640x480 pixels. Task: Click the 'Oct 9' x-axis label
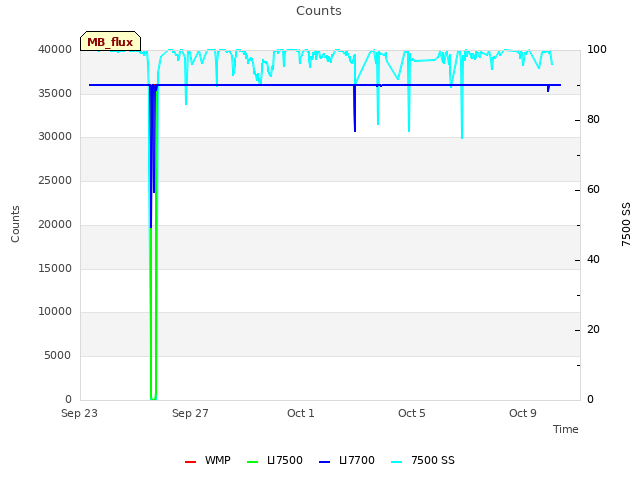pyautogui.click(x=523, y=413)
